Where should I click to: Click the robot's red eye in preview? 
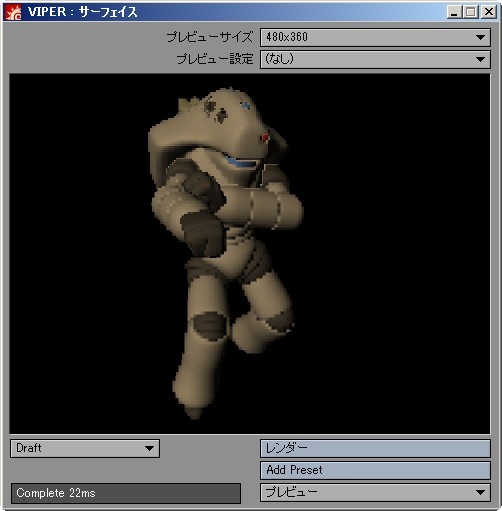pyautogui.click(x=265, y=137)
